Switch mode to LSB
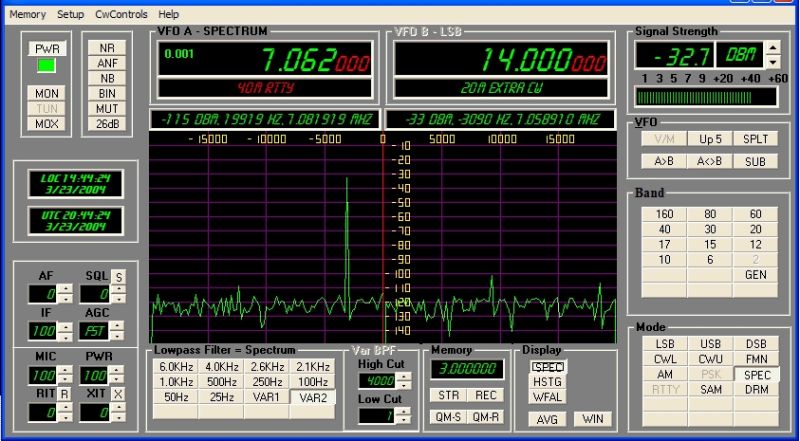Image resolution: width=800 pixels, height=441 pixels. point(665,344)
